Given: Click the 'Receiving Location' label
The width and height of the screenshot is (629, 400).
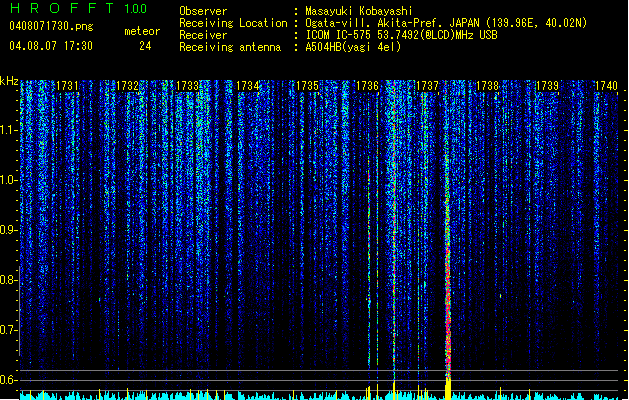Looking at the screenshot, I should (233, 23).
